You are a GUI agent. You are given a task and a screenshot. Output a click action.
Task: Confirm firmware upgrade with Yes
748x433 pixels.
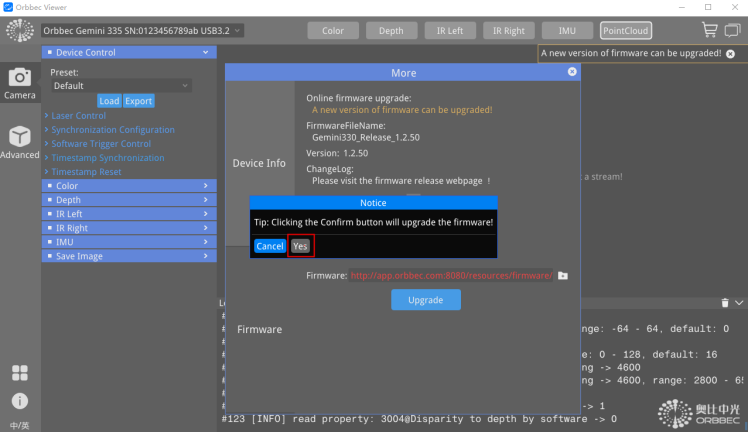[300, 246]
